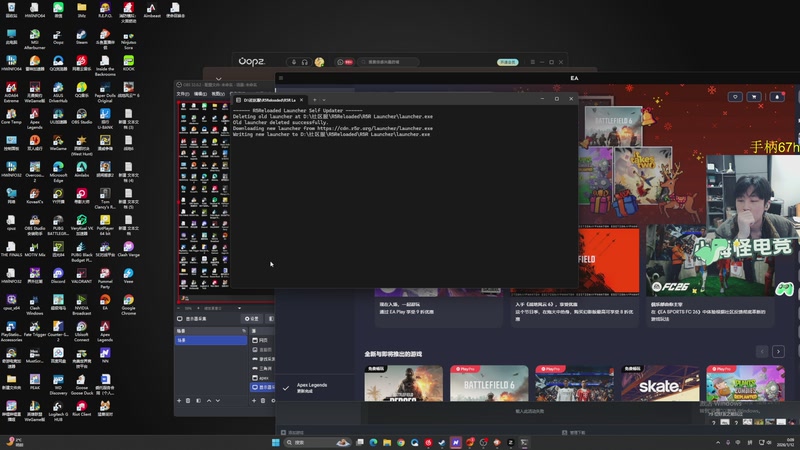
Task: Open the EA app hamburger menu
Action: point(281,78)
